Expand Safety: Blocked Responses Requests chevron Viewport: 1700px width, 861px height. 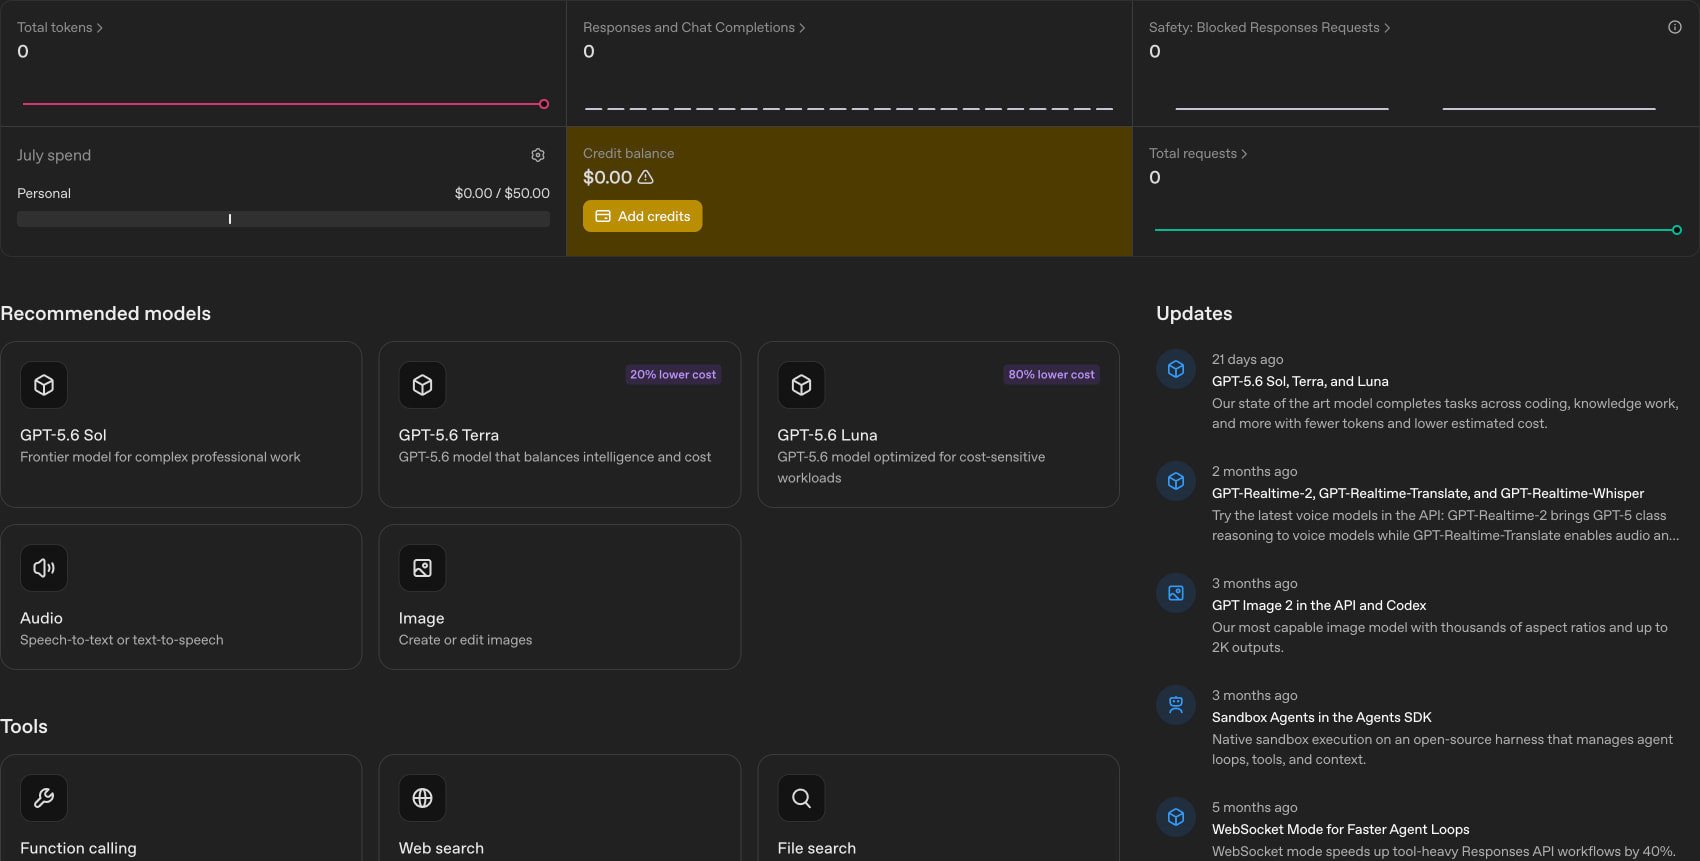(x=1387, y=28)
